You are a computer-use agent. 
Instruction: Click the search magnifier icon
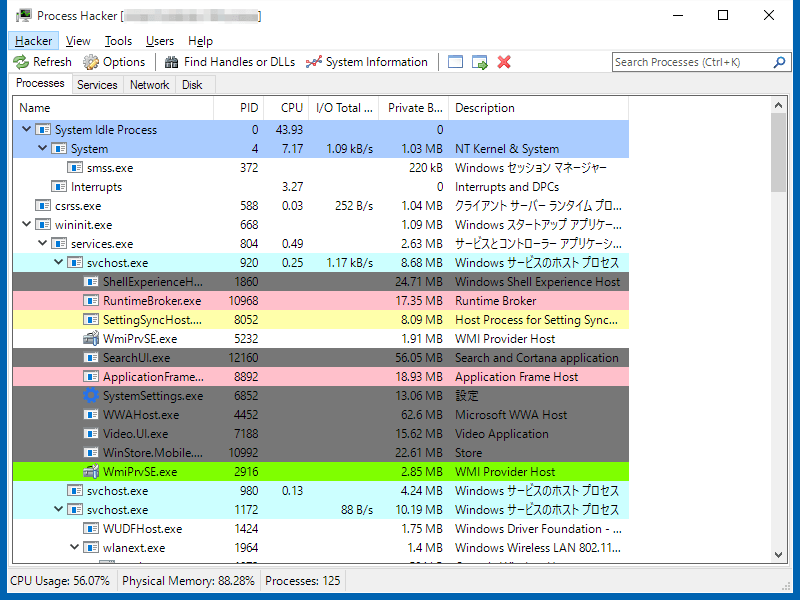click(779, 62)
